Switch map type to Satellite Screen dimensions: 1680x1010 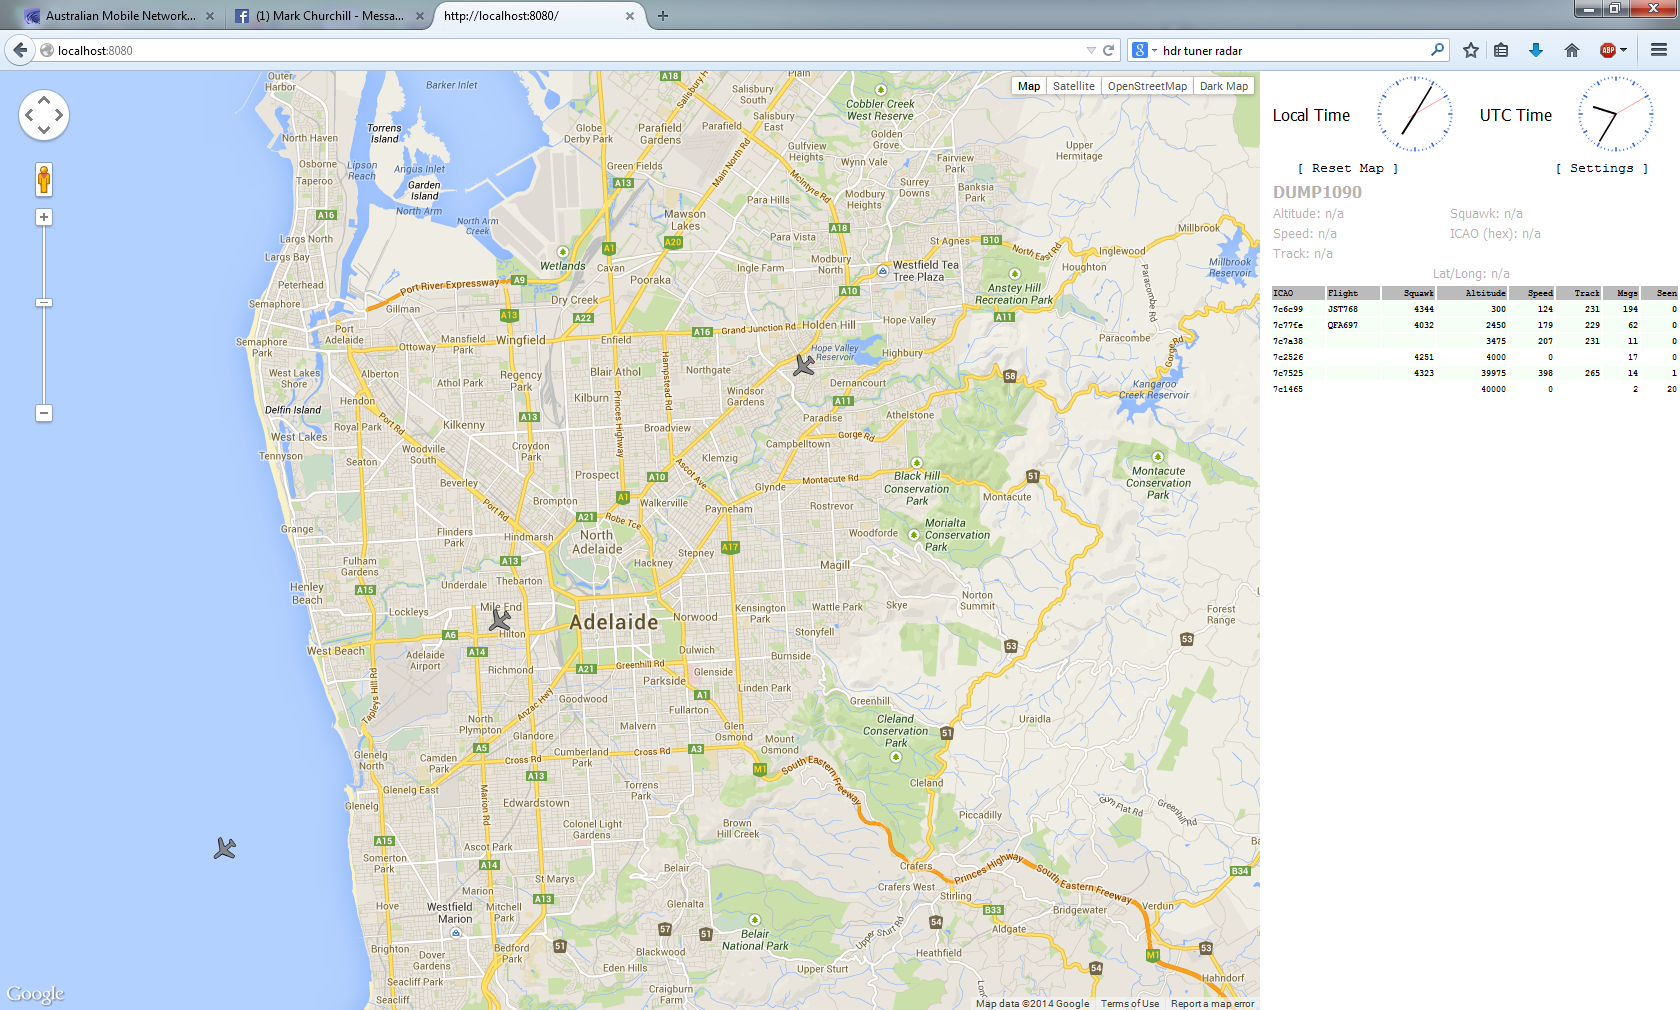click(x=1074, y=86)
